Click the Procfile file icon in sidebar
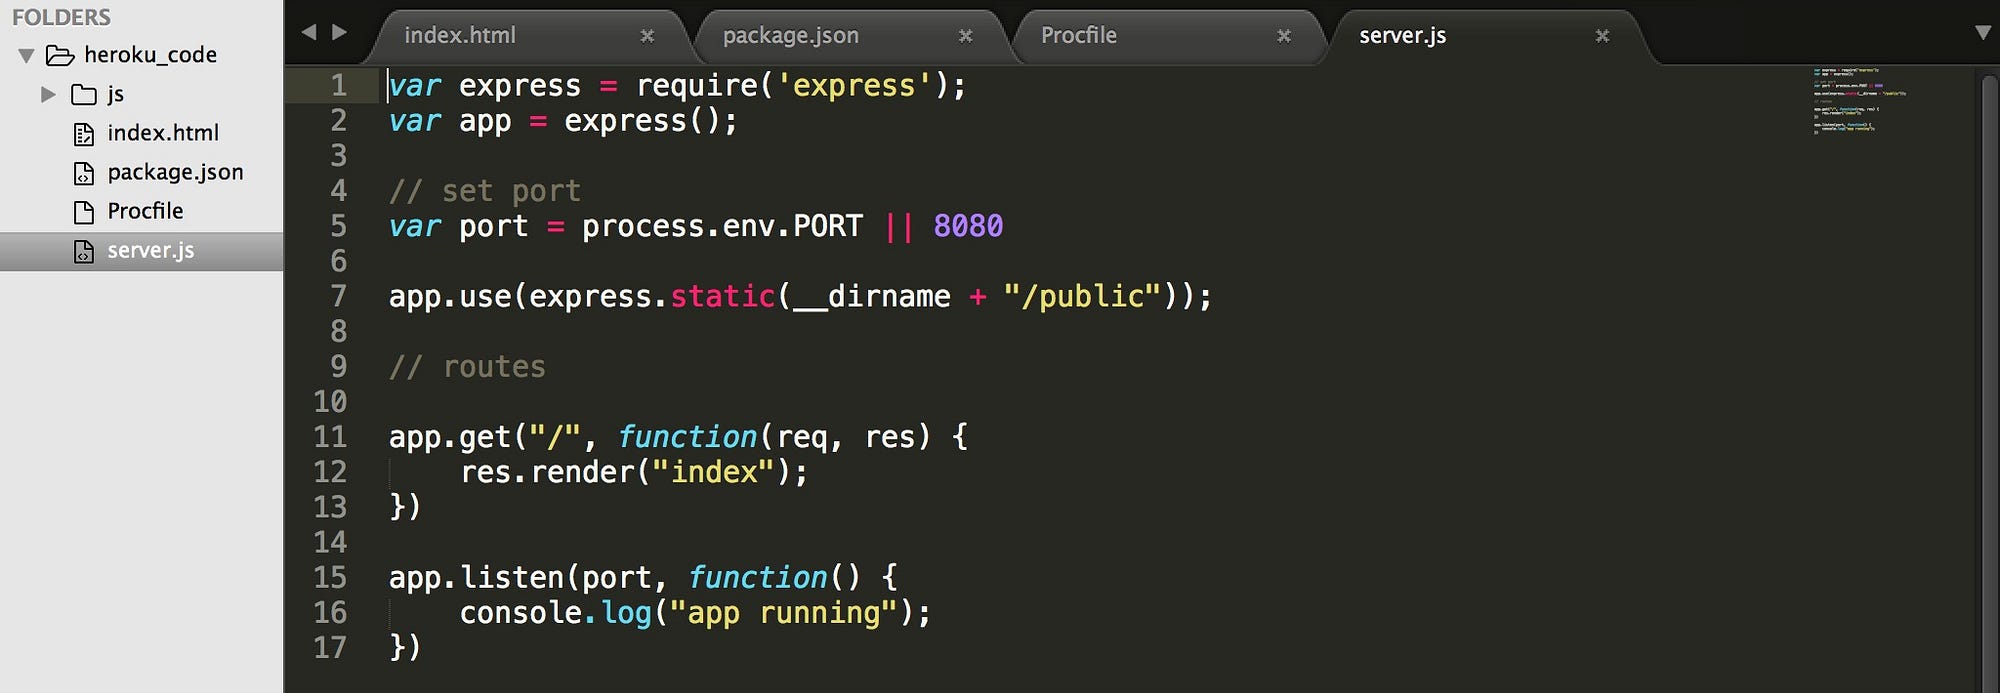Screen dimensions: 2000x693 84,212
